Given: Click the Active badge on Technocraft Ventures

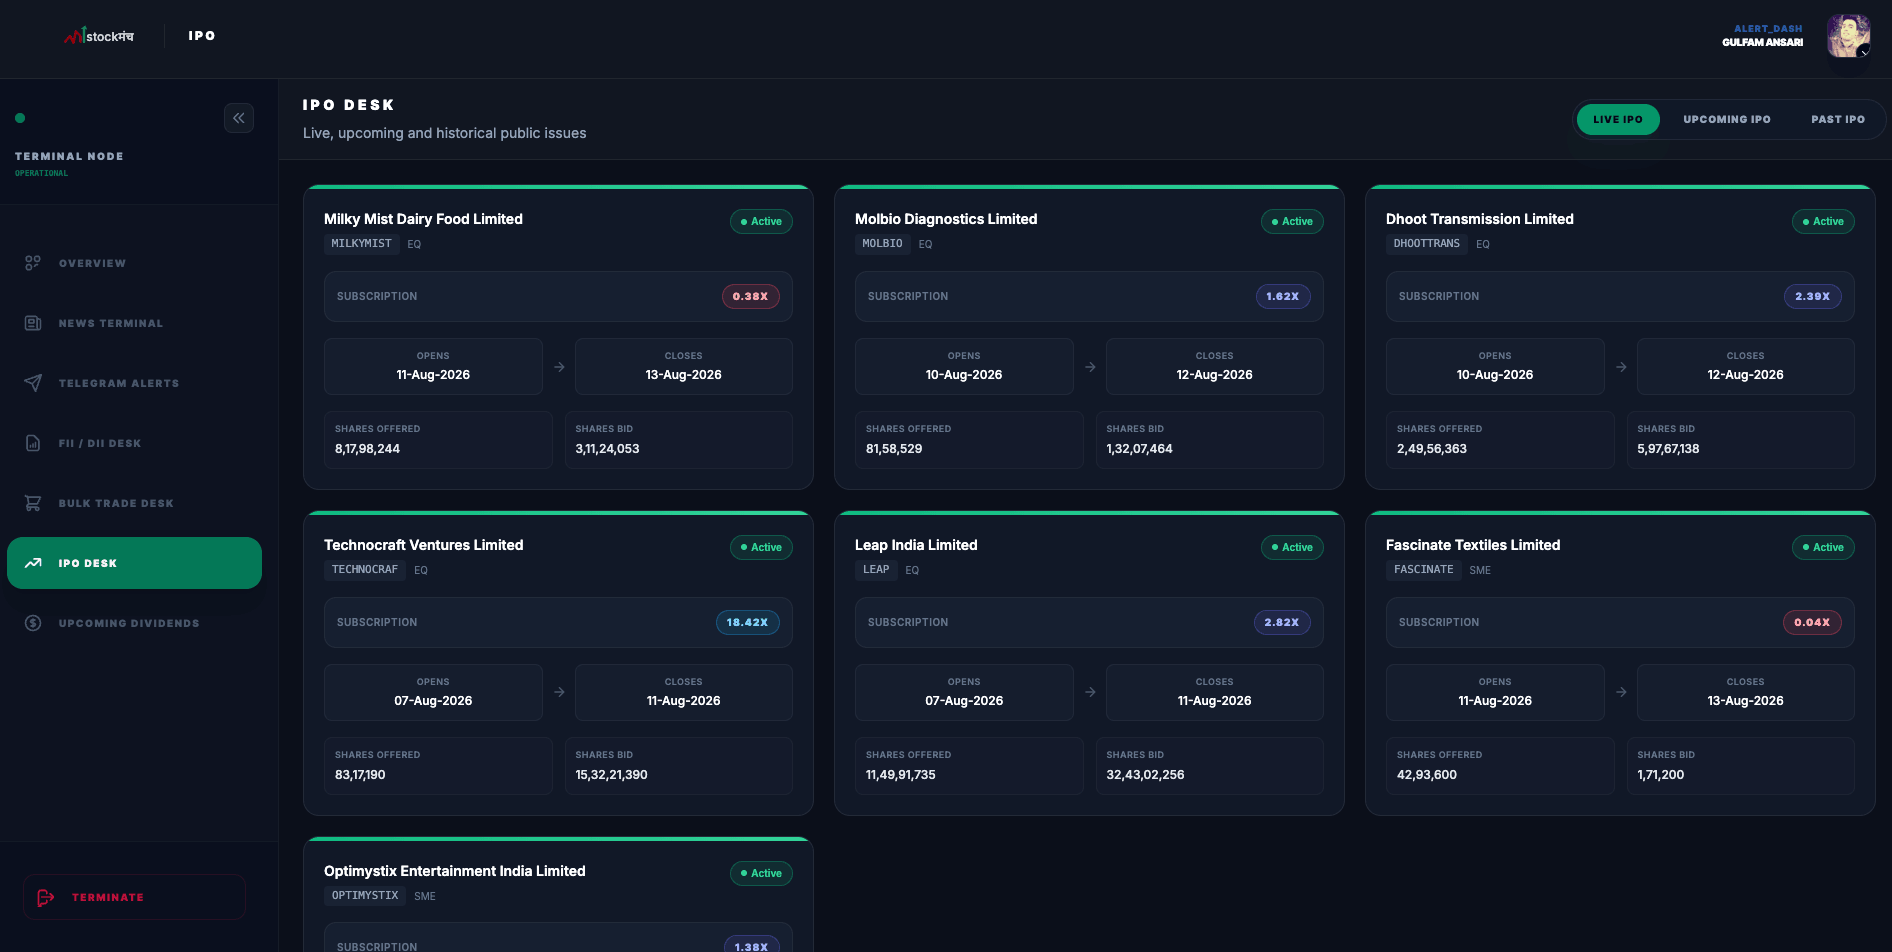Looking at the screenshot, I should coord(761,547).
